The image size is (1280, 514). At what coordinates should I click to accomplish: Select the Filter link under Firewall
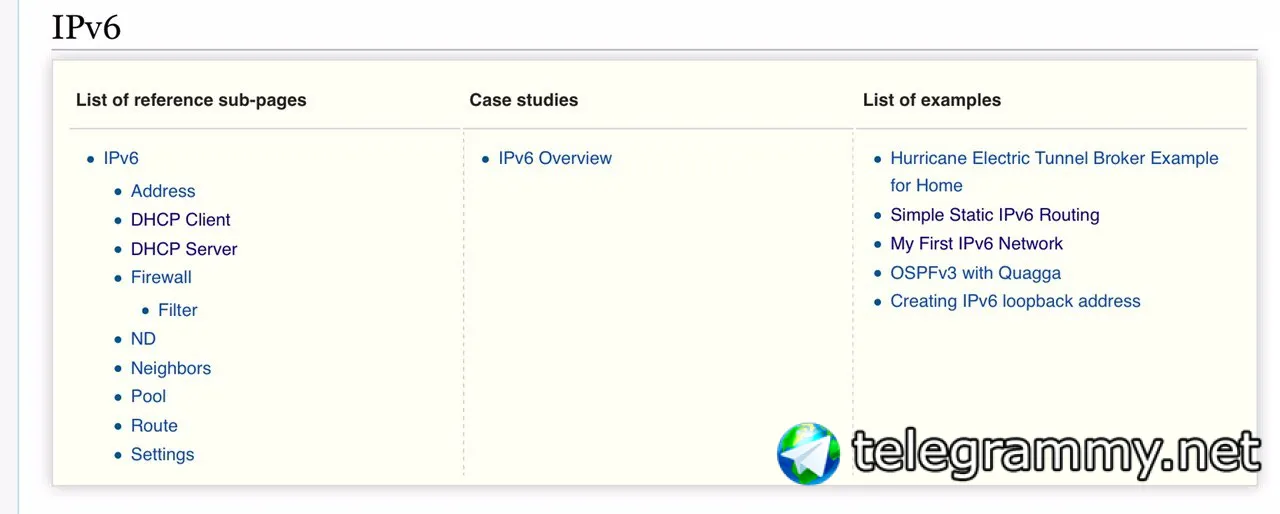178,310
